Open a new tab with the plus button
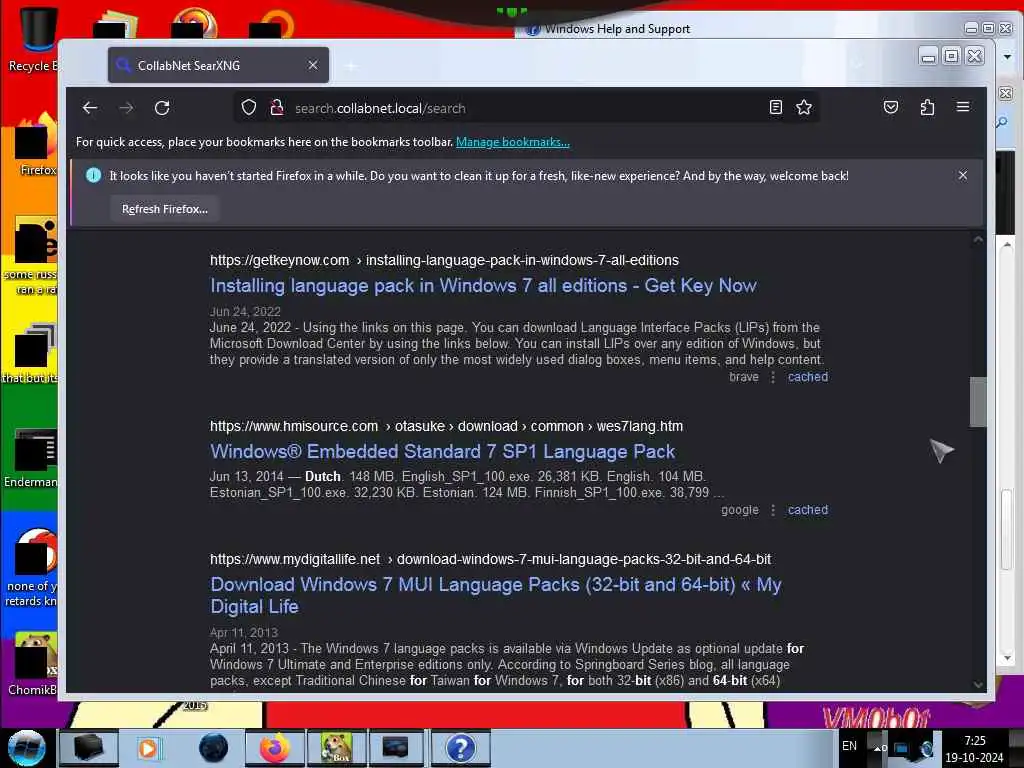Screen dimensions: 1024x768 click(351, 66)
